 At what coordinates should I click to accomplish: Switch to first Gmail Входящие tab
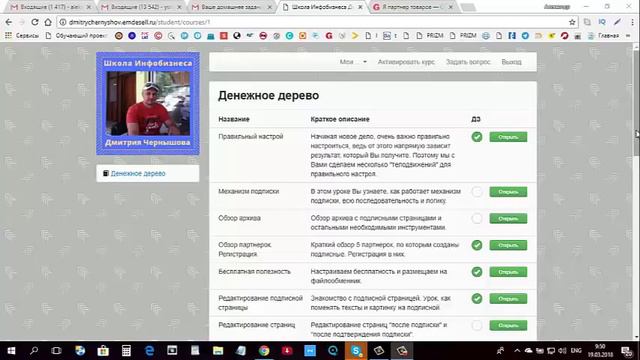(50, 7)
